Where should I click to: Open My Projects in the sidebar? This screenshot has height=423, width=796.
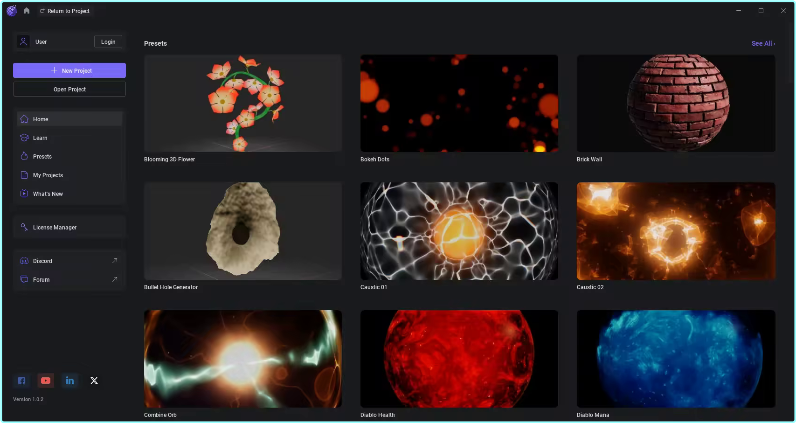tap(70, 175)
